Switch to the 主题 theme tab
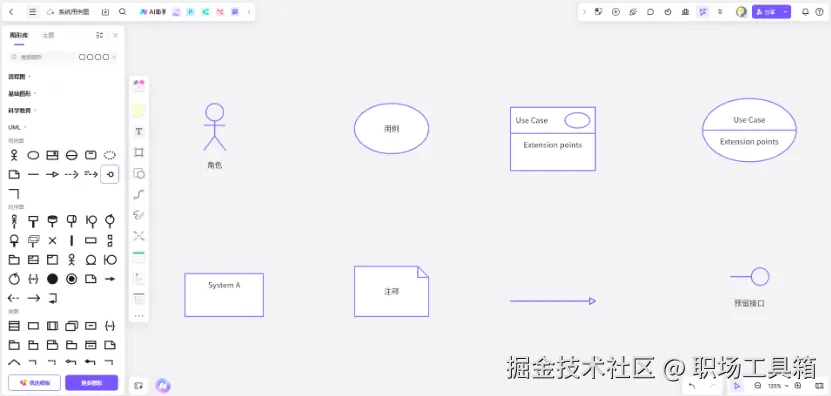Screen dimensions: 831x396 click(48, 36)
